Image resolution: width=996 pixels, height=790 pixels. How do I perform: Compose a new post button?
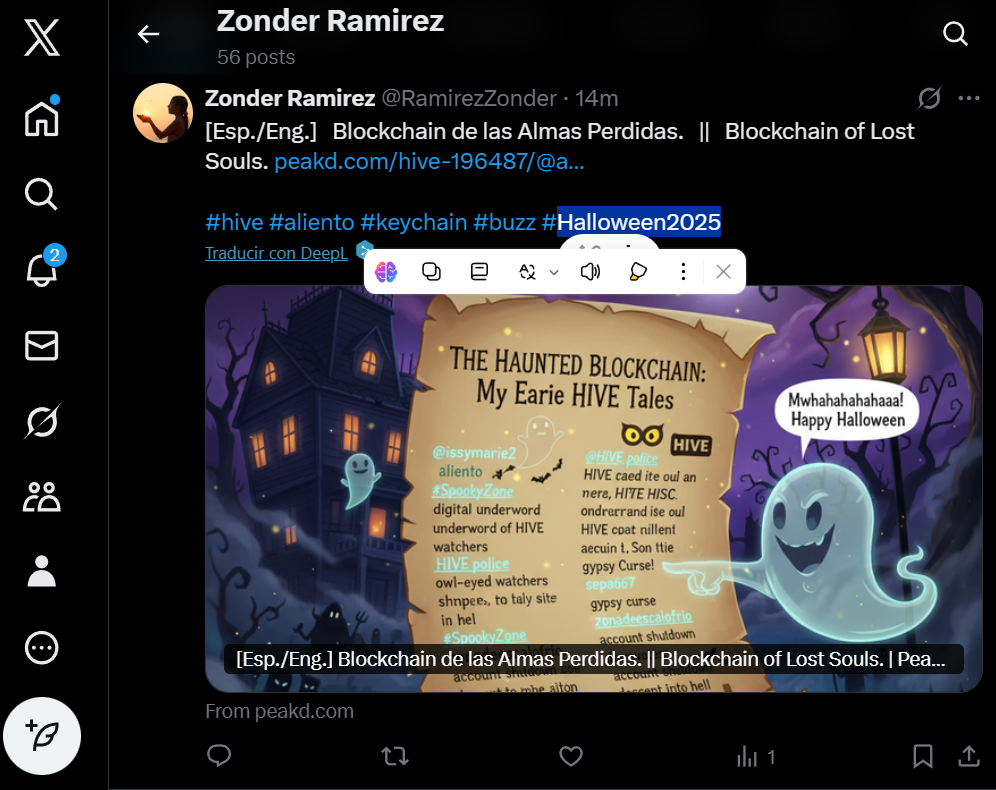(x=42, y=736)
